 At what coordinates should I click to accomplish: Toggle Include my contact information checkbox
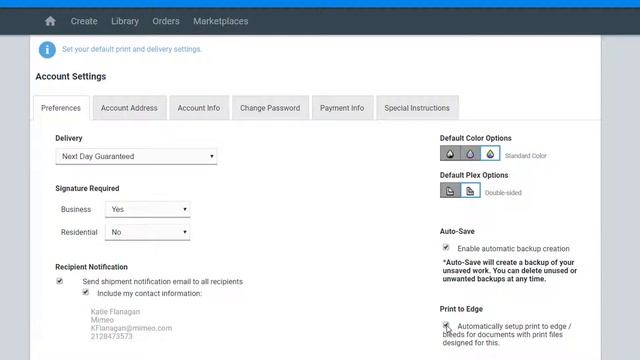(x=85, y=292)
